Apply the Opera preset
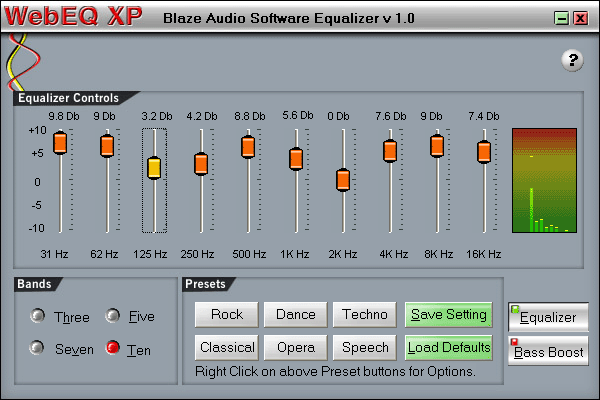600x400 pixels. click(x=295, y=348)
